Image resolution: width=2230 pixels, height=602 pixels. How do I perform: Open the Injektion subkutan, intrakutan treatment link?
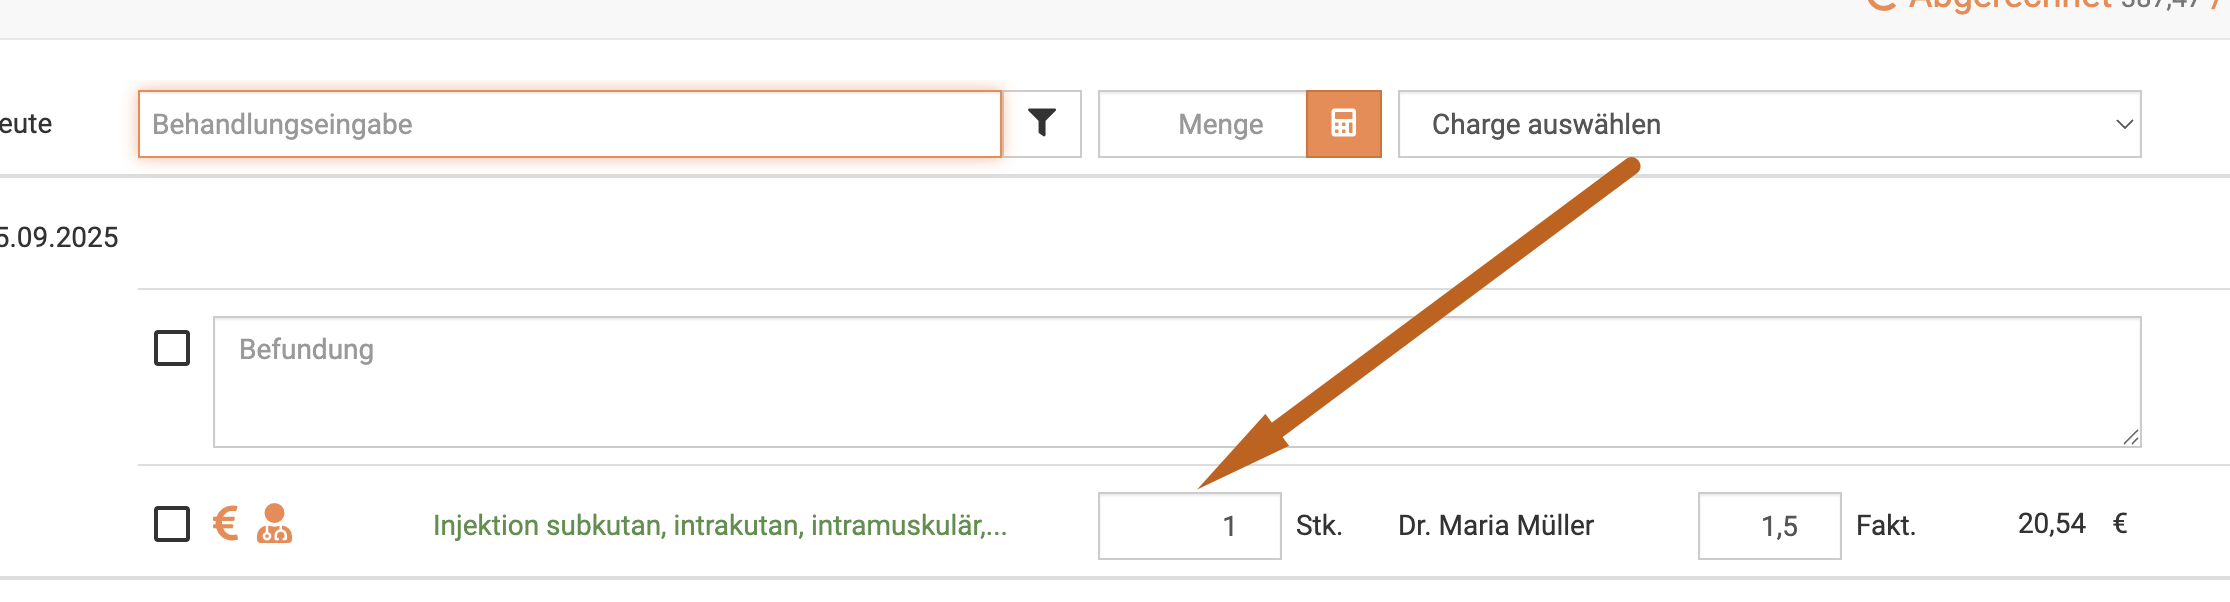719,525
